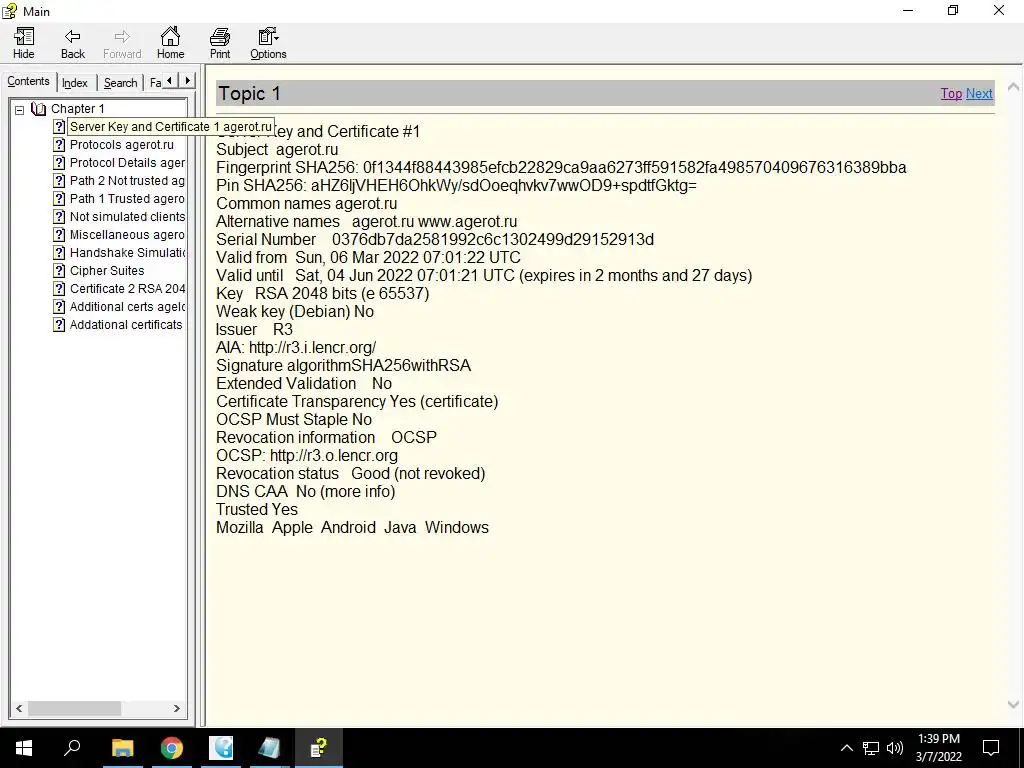Open Path 1 Trusted topic
The width and height of the screenshot is (1024, 768).
(127, 199)
